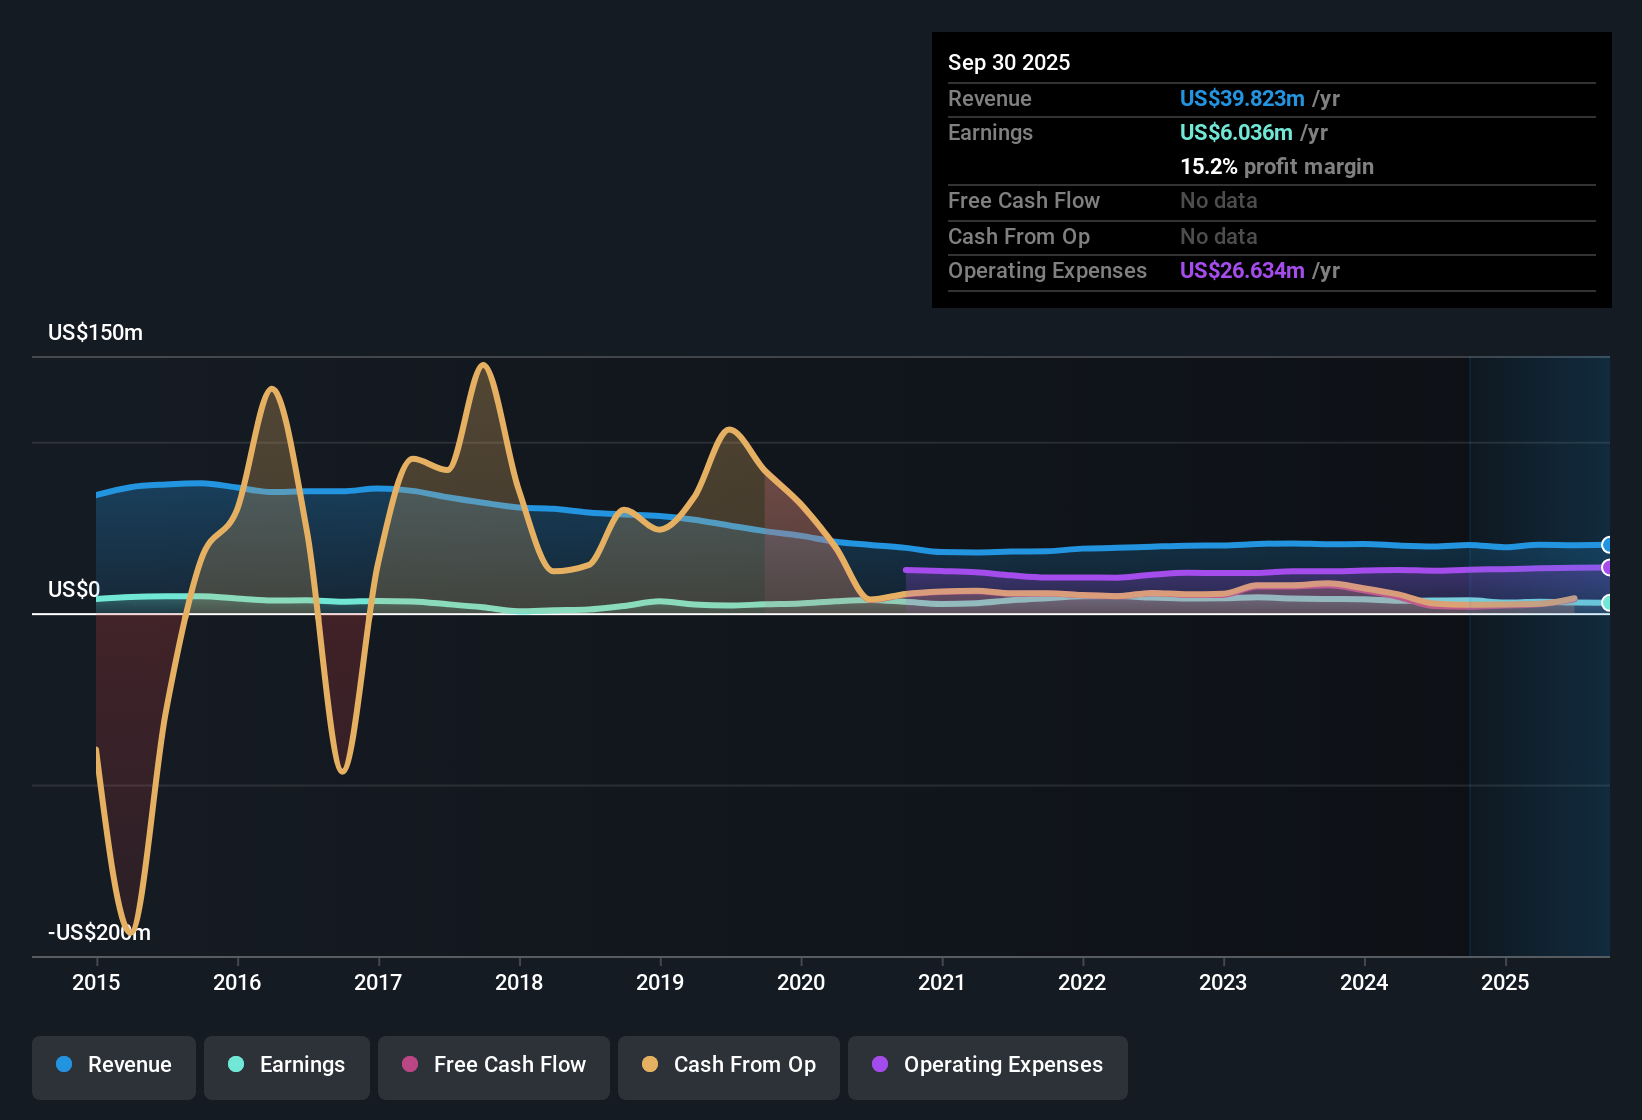This screenshot has width=1642, height=1120.
Task: Click the orange Cash From Op legend dot
Action: [648, 1065]
